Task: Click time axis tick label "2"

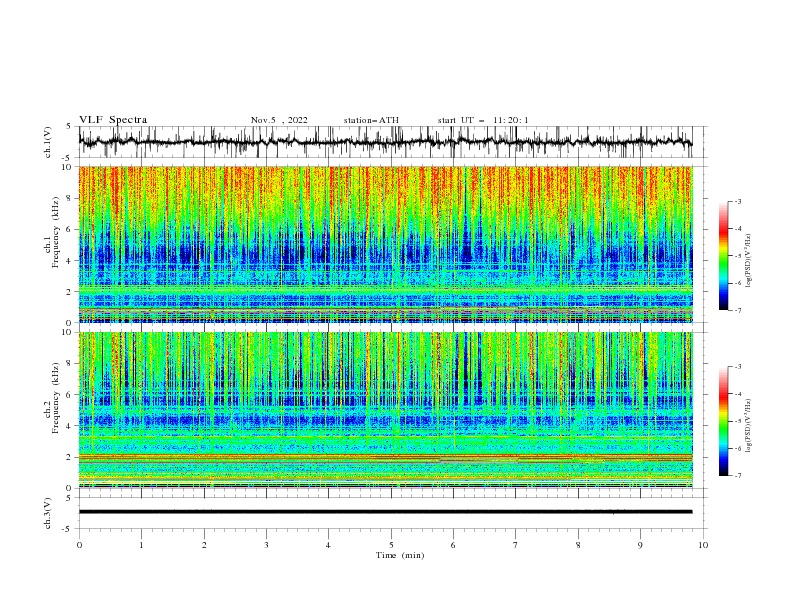Action: tap(204, 545)
